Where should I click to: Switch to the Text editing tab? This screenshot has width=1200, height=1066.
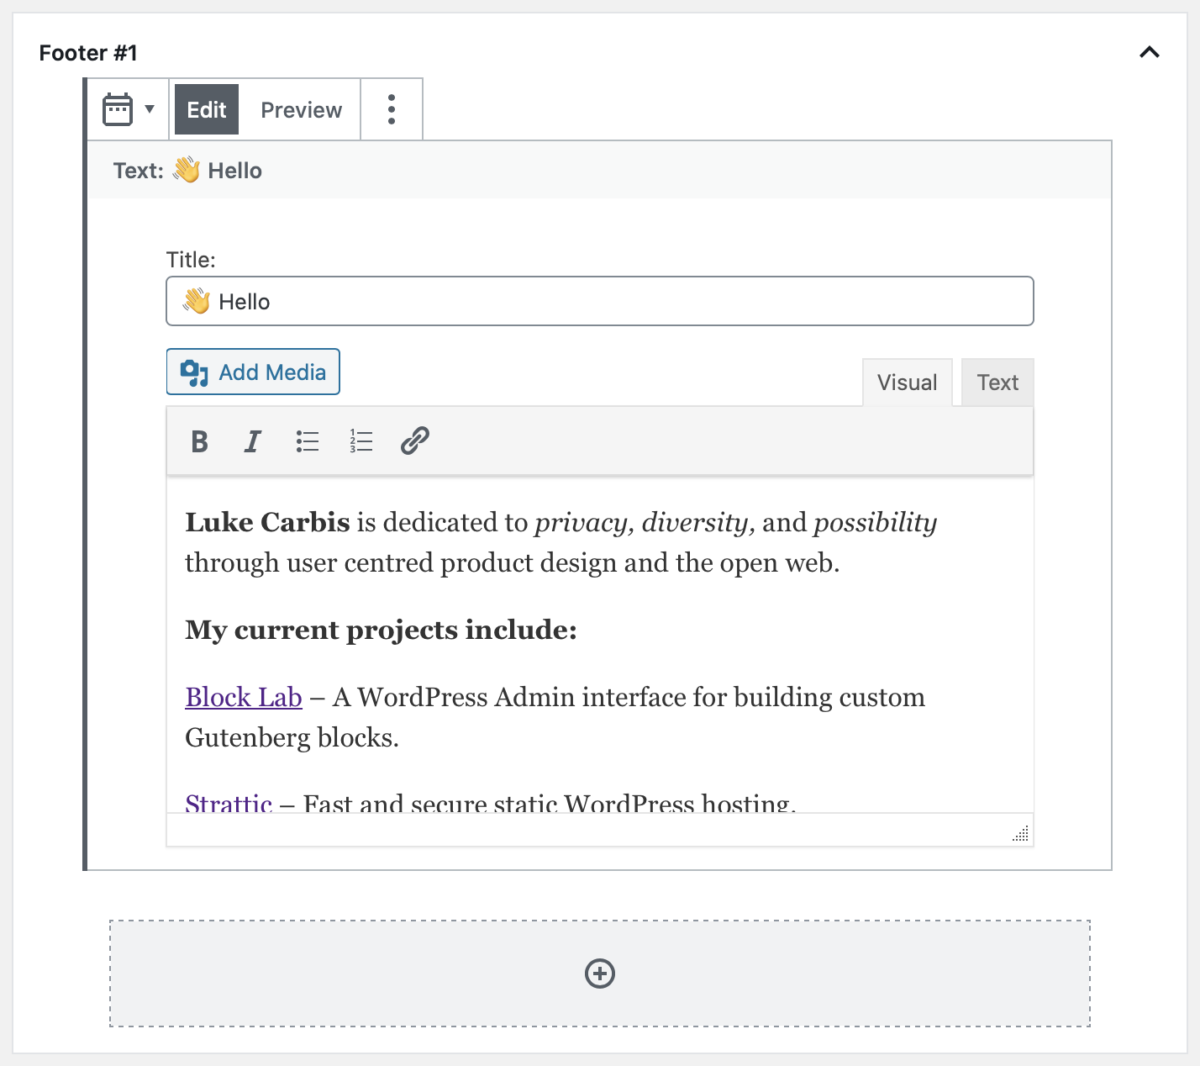(997, 382)
